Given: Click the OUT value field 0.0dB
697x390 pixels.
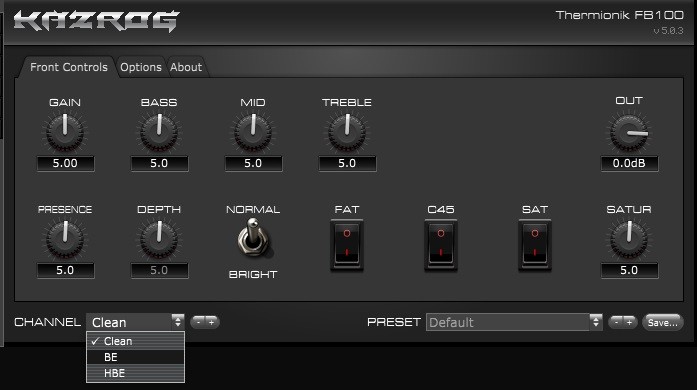Looking at the screenshot, I should tap(629, 163).
